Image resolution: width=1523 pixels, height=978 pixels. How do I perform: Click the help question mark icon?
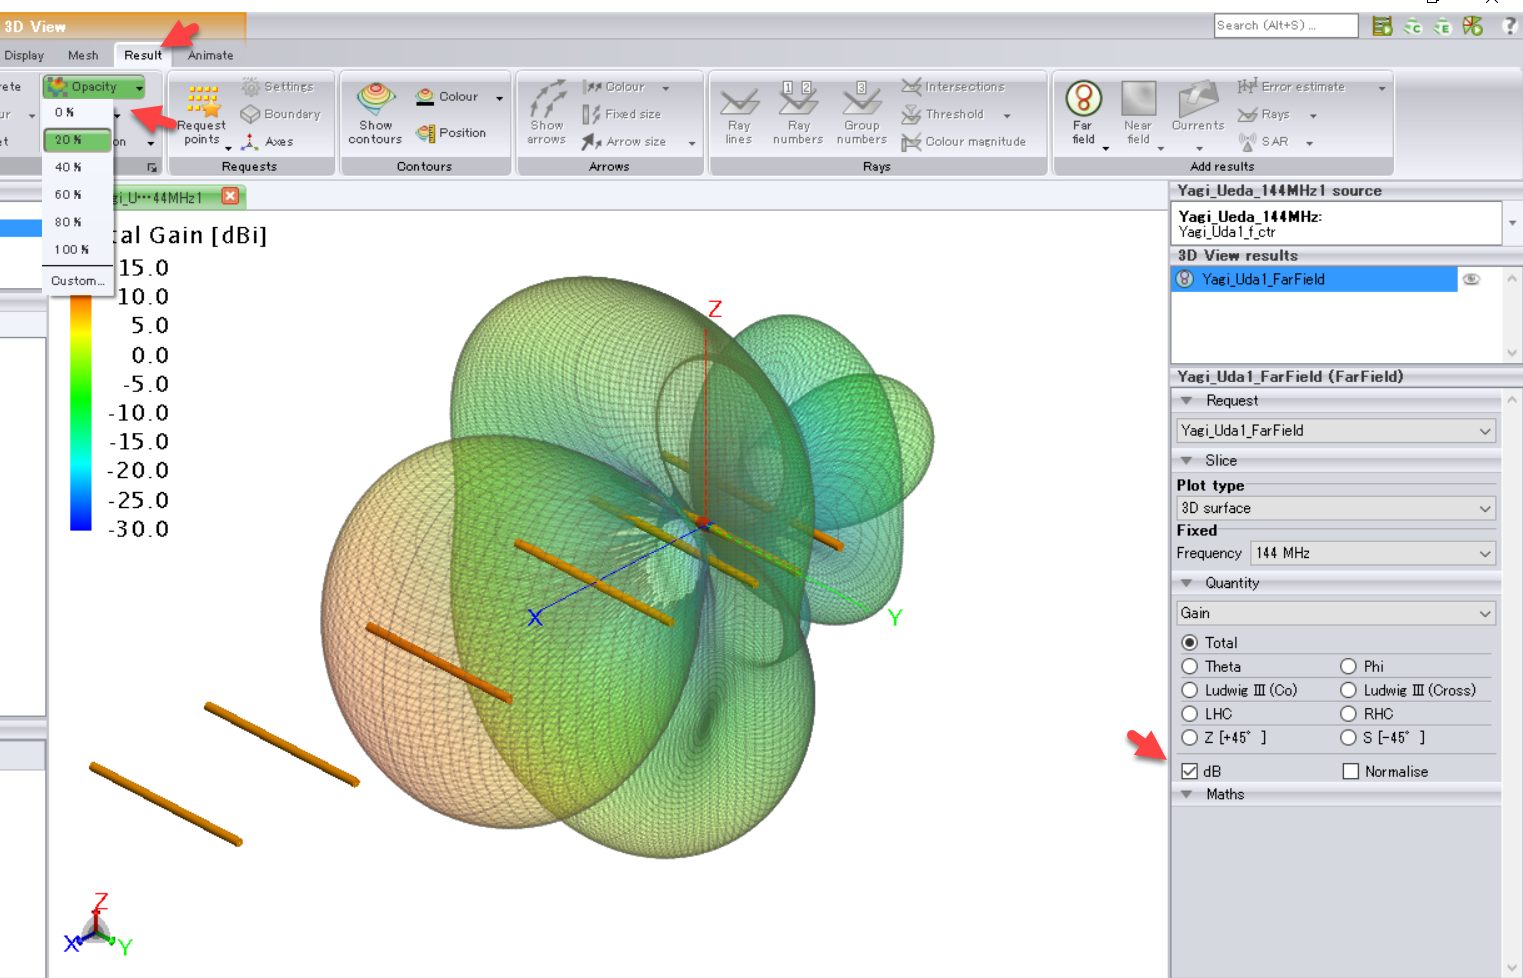[x=1509, y=26]
